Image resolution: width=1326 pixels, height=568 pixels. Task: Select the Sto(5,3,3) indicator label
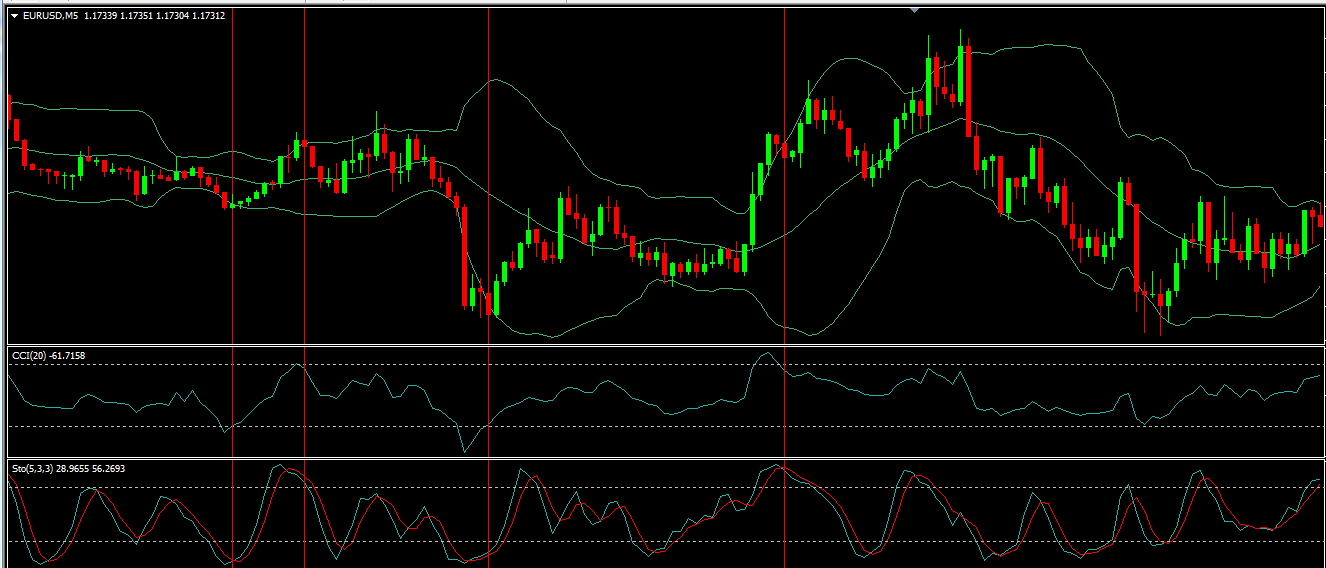pos(32,468)
